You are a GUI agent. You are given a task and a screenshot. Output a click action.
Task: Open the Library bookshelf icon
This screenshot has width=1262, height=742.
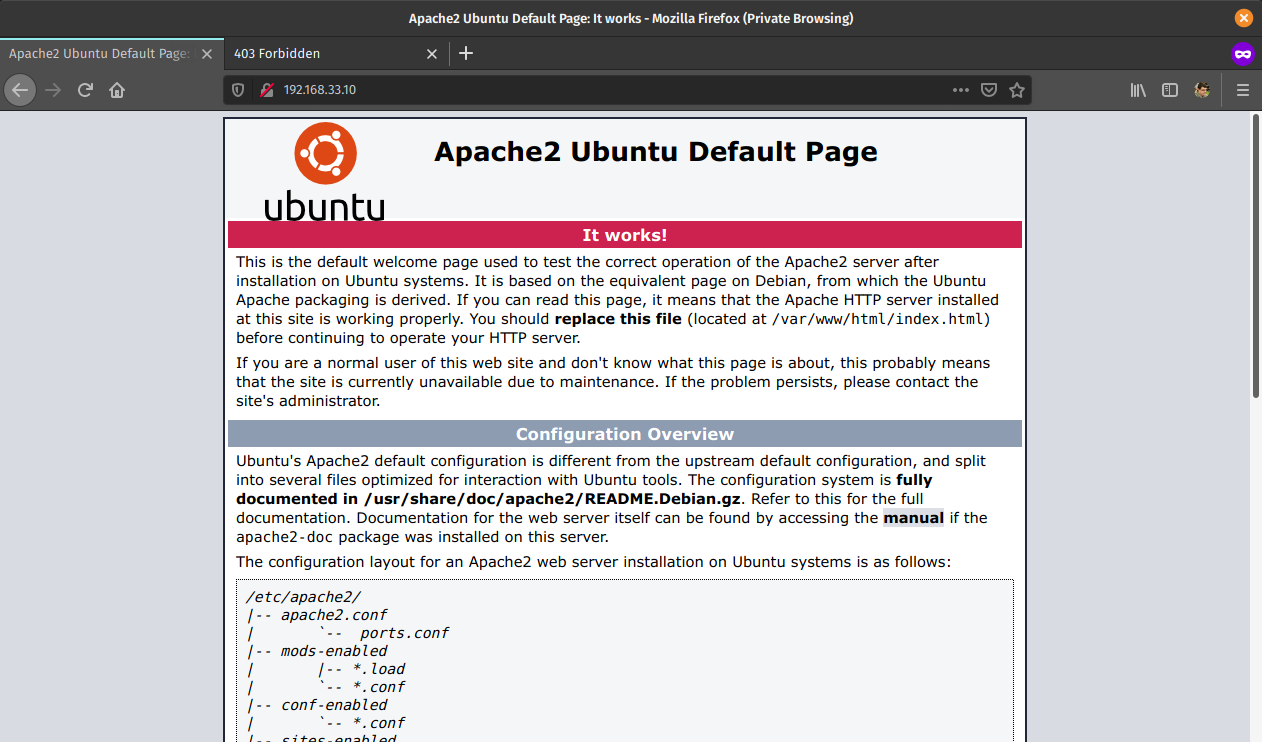(1138, 90)
